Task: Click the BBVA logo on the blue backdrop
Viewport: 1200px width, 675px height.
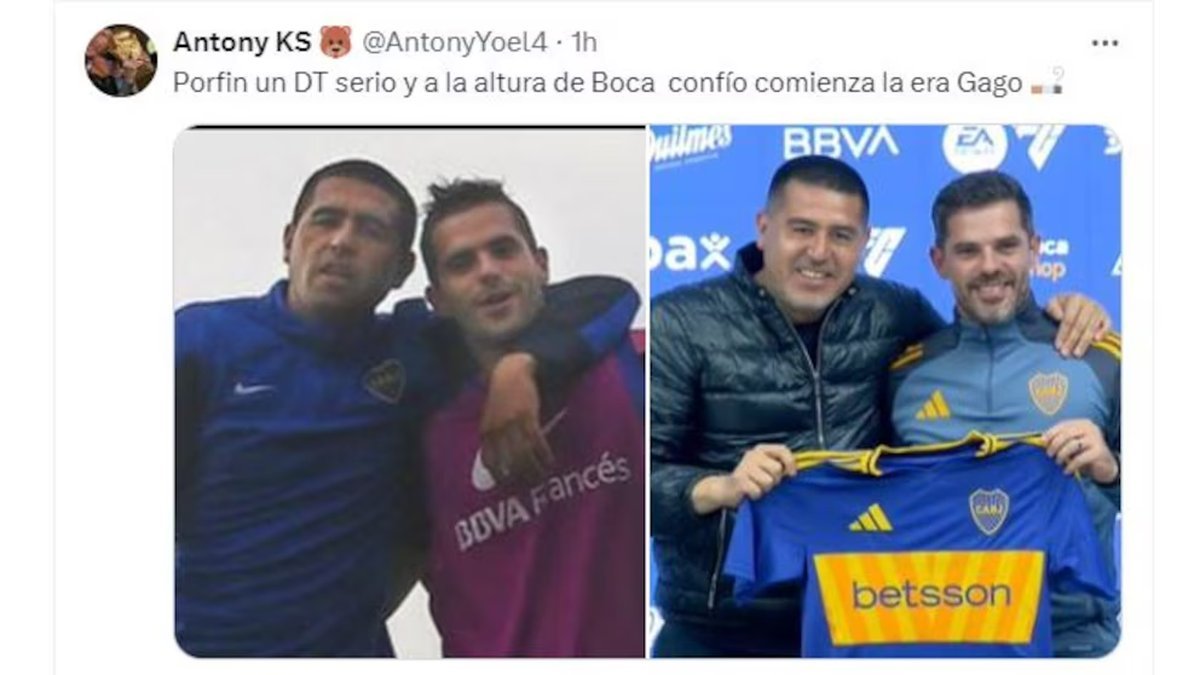Action: click(840, 141)
